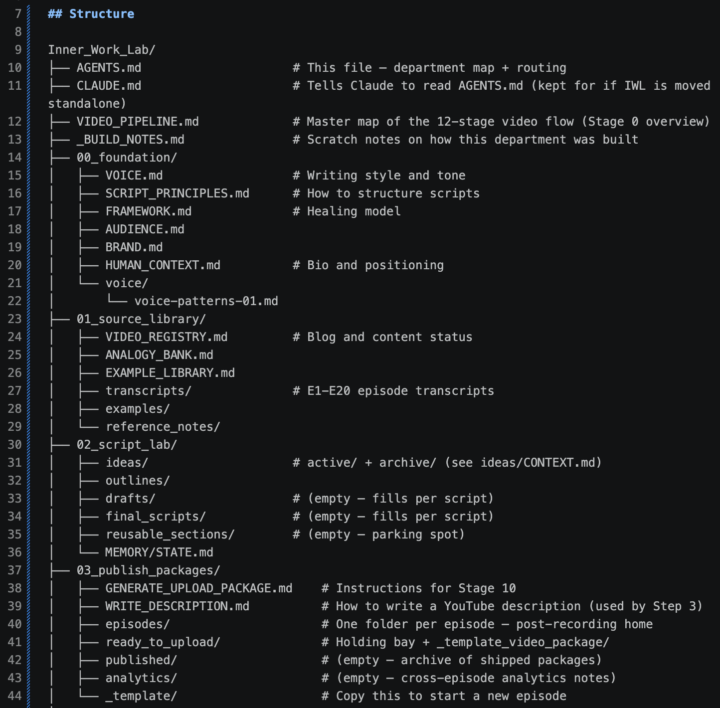The image size is (720, 708).
Task: Click _BUILD_NOTES.md in the tree
Action: (130, 139)
